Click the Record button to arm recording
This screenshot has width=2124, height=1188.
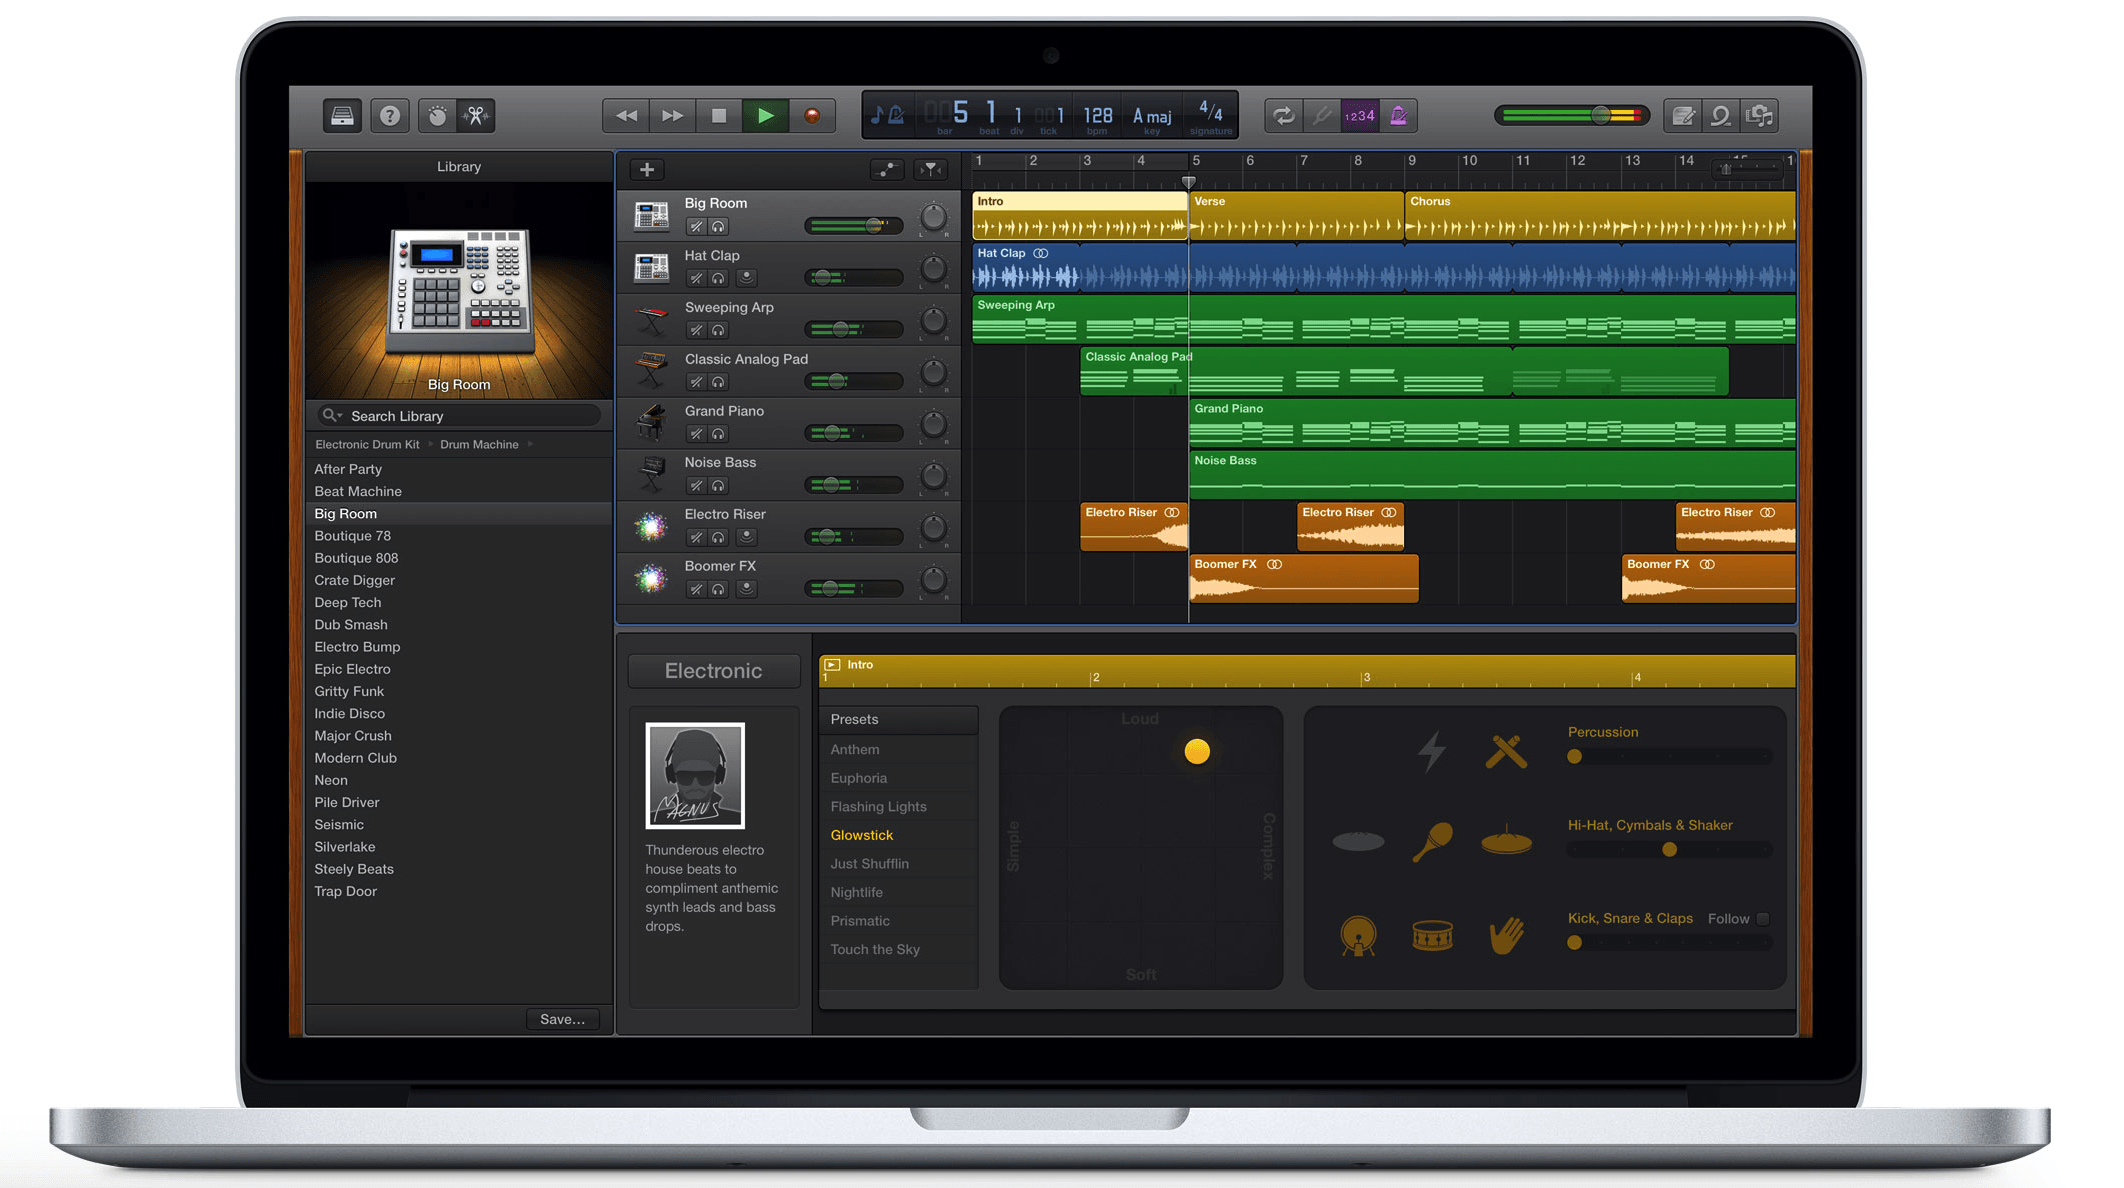[x=813, y=115]
